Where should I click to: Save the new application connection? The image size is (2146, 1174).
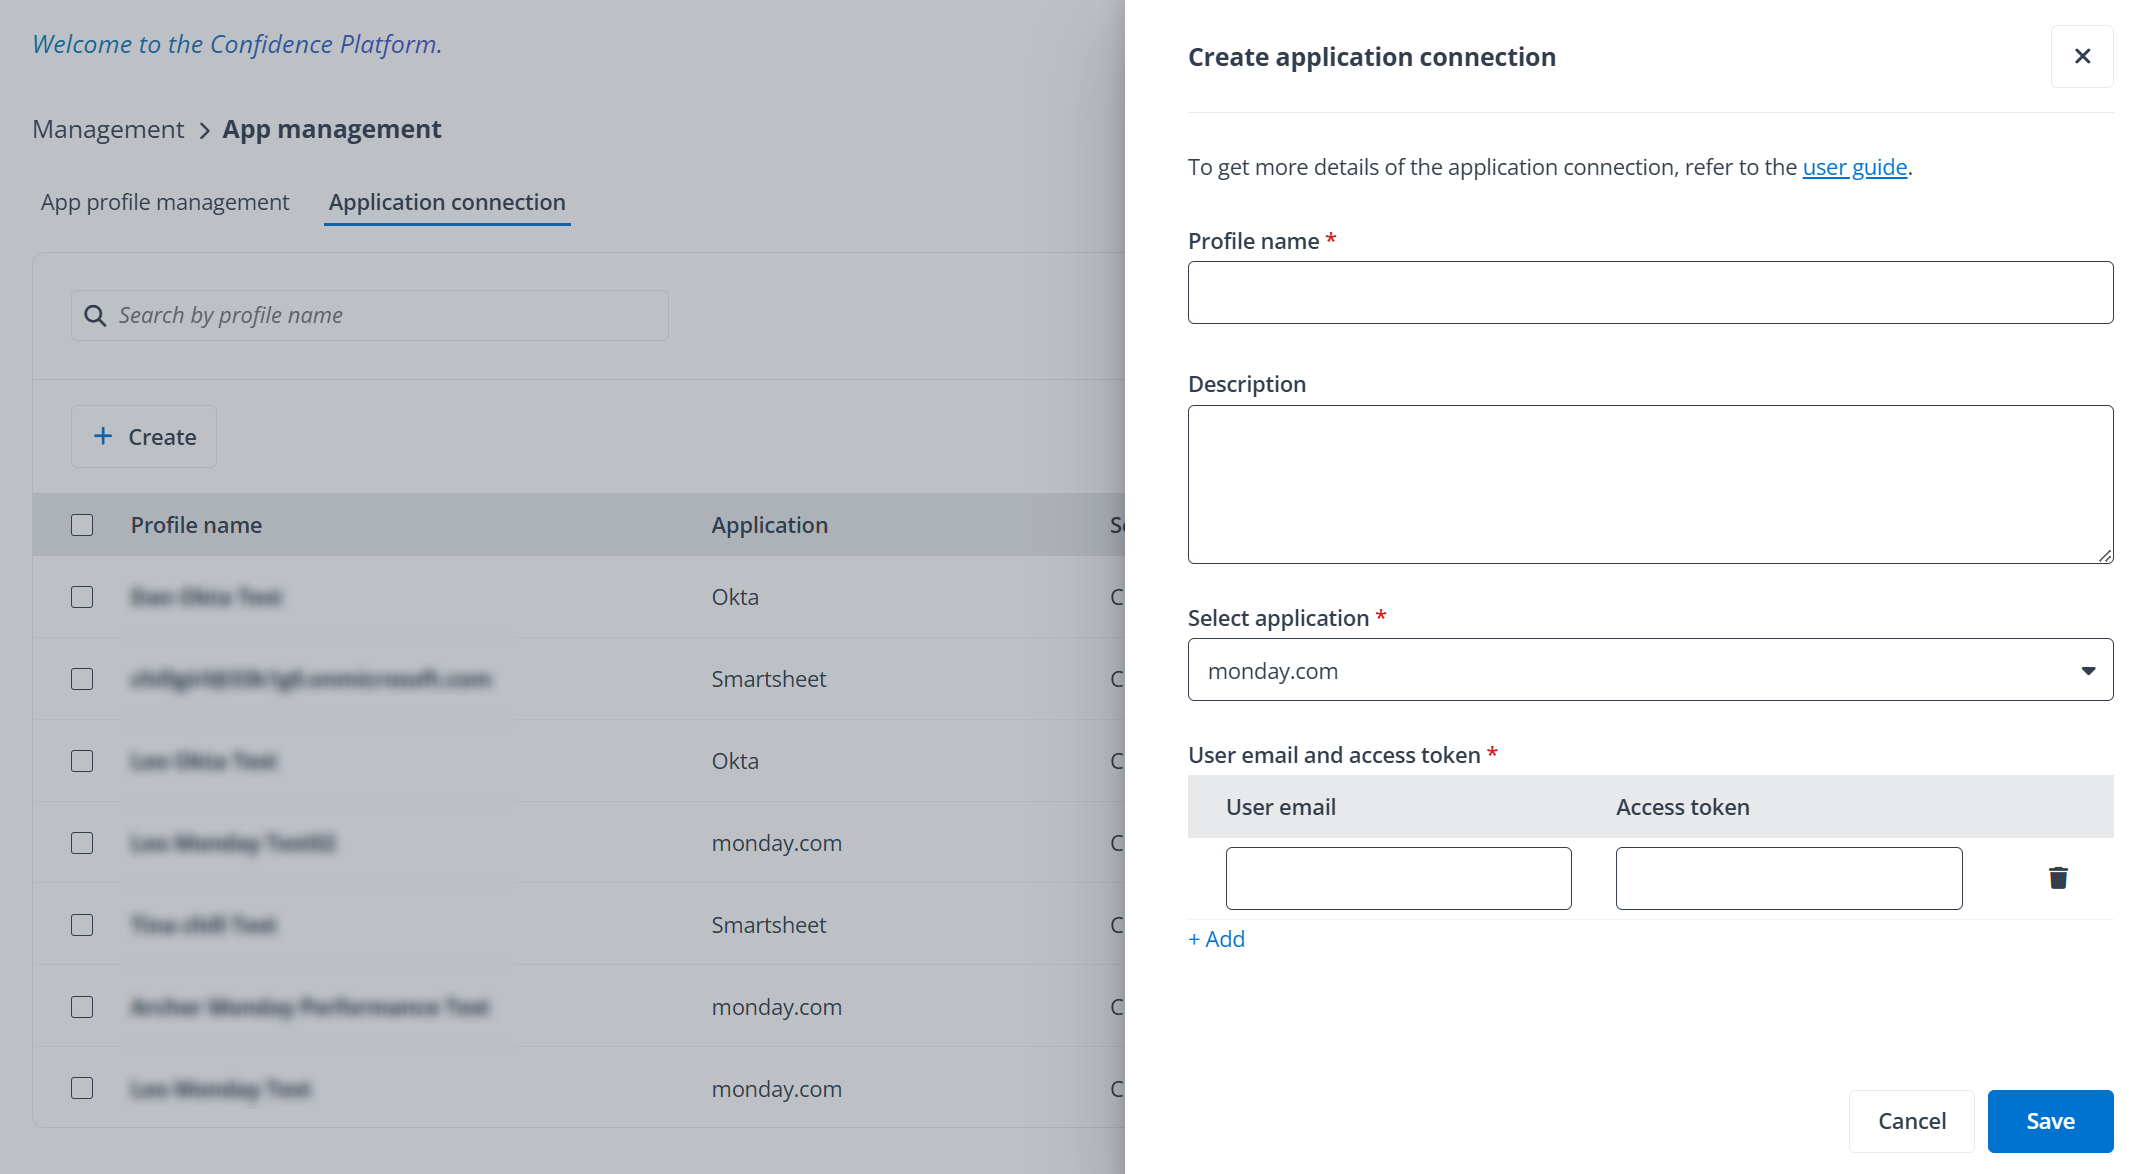[2049, 1121]
